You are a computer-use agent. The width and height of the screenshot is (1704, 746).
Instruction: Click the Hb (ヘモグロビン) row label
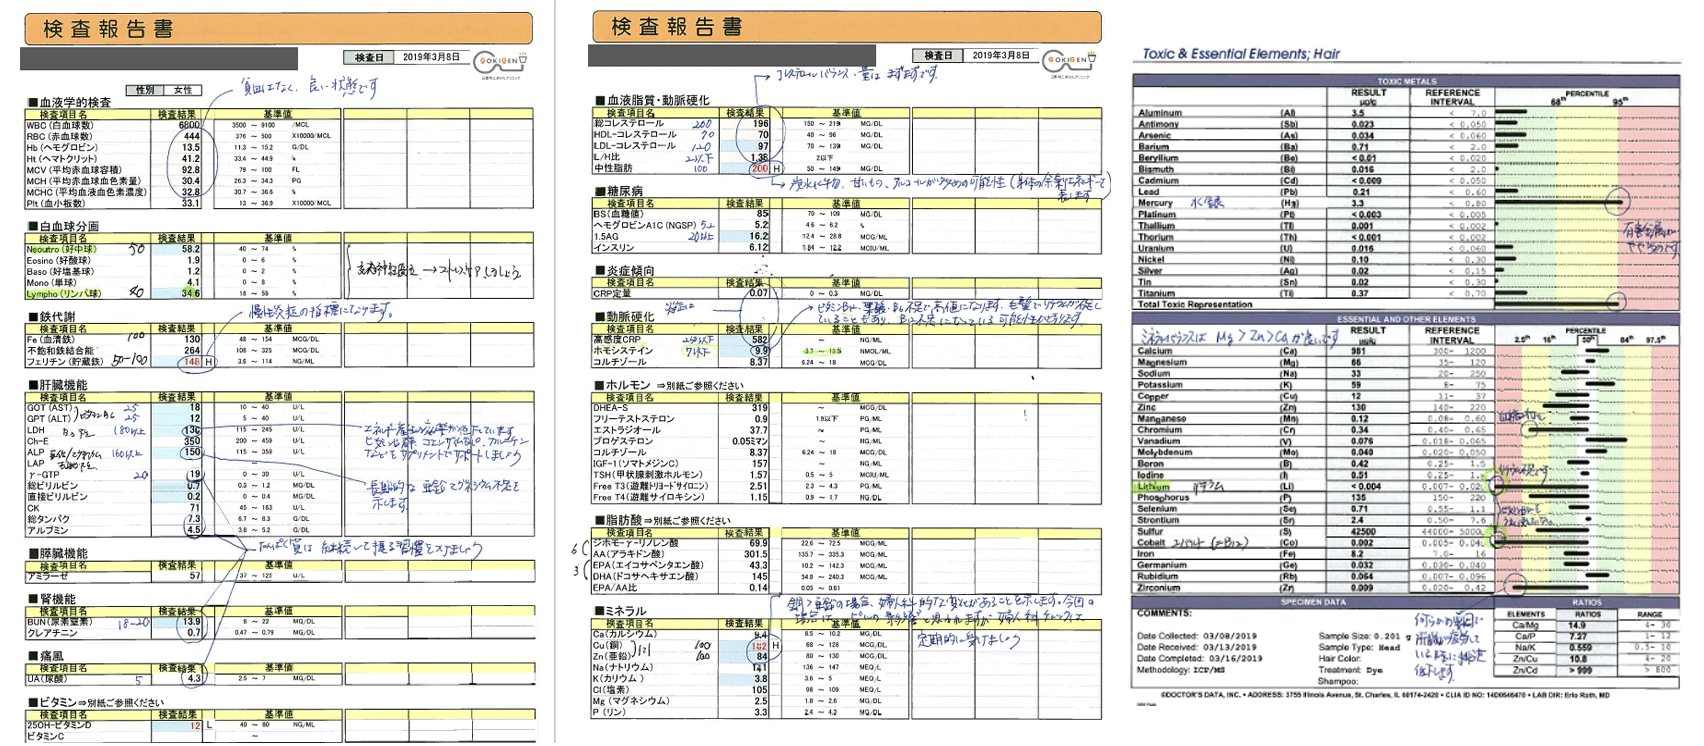[63, 147]
